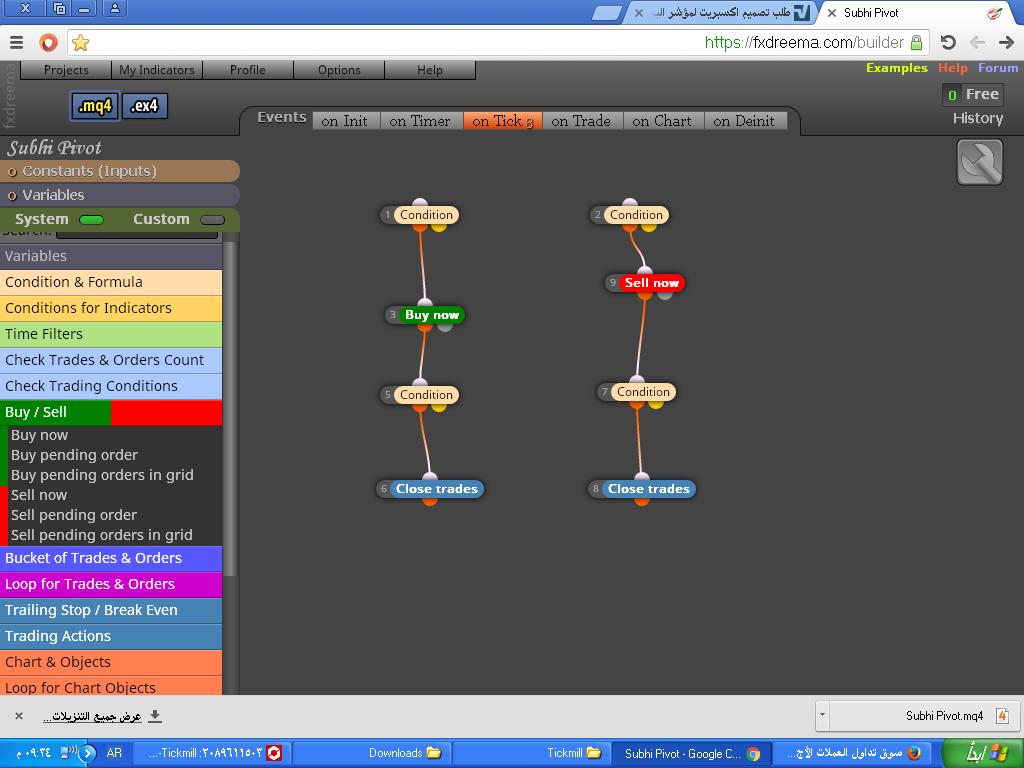Open the browser hamburger menu
This screenshot has height=768, width=1024.
16,42
